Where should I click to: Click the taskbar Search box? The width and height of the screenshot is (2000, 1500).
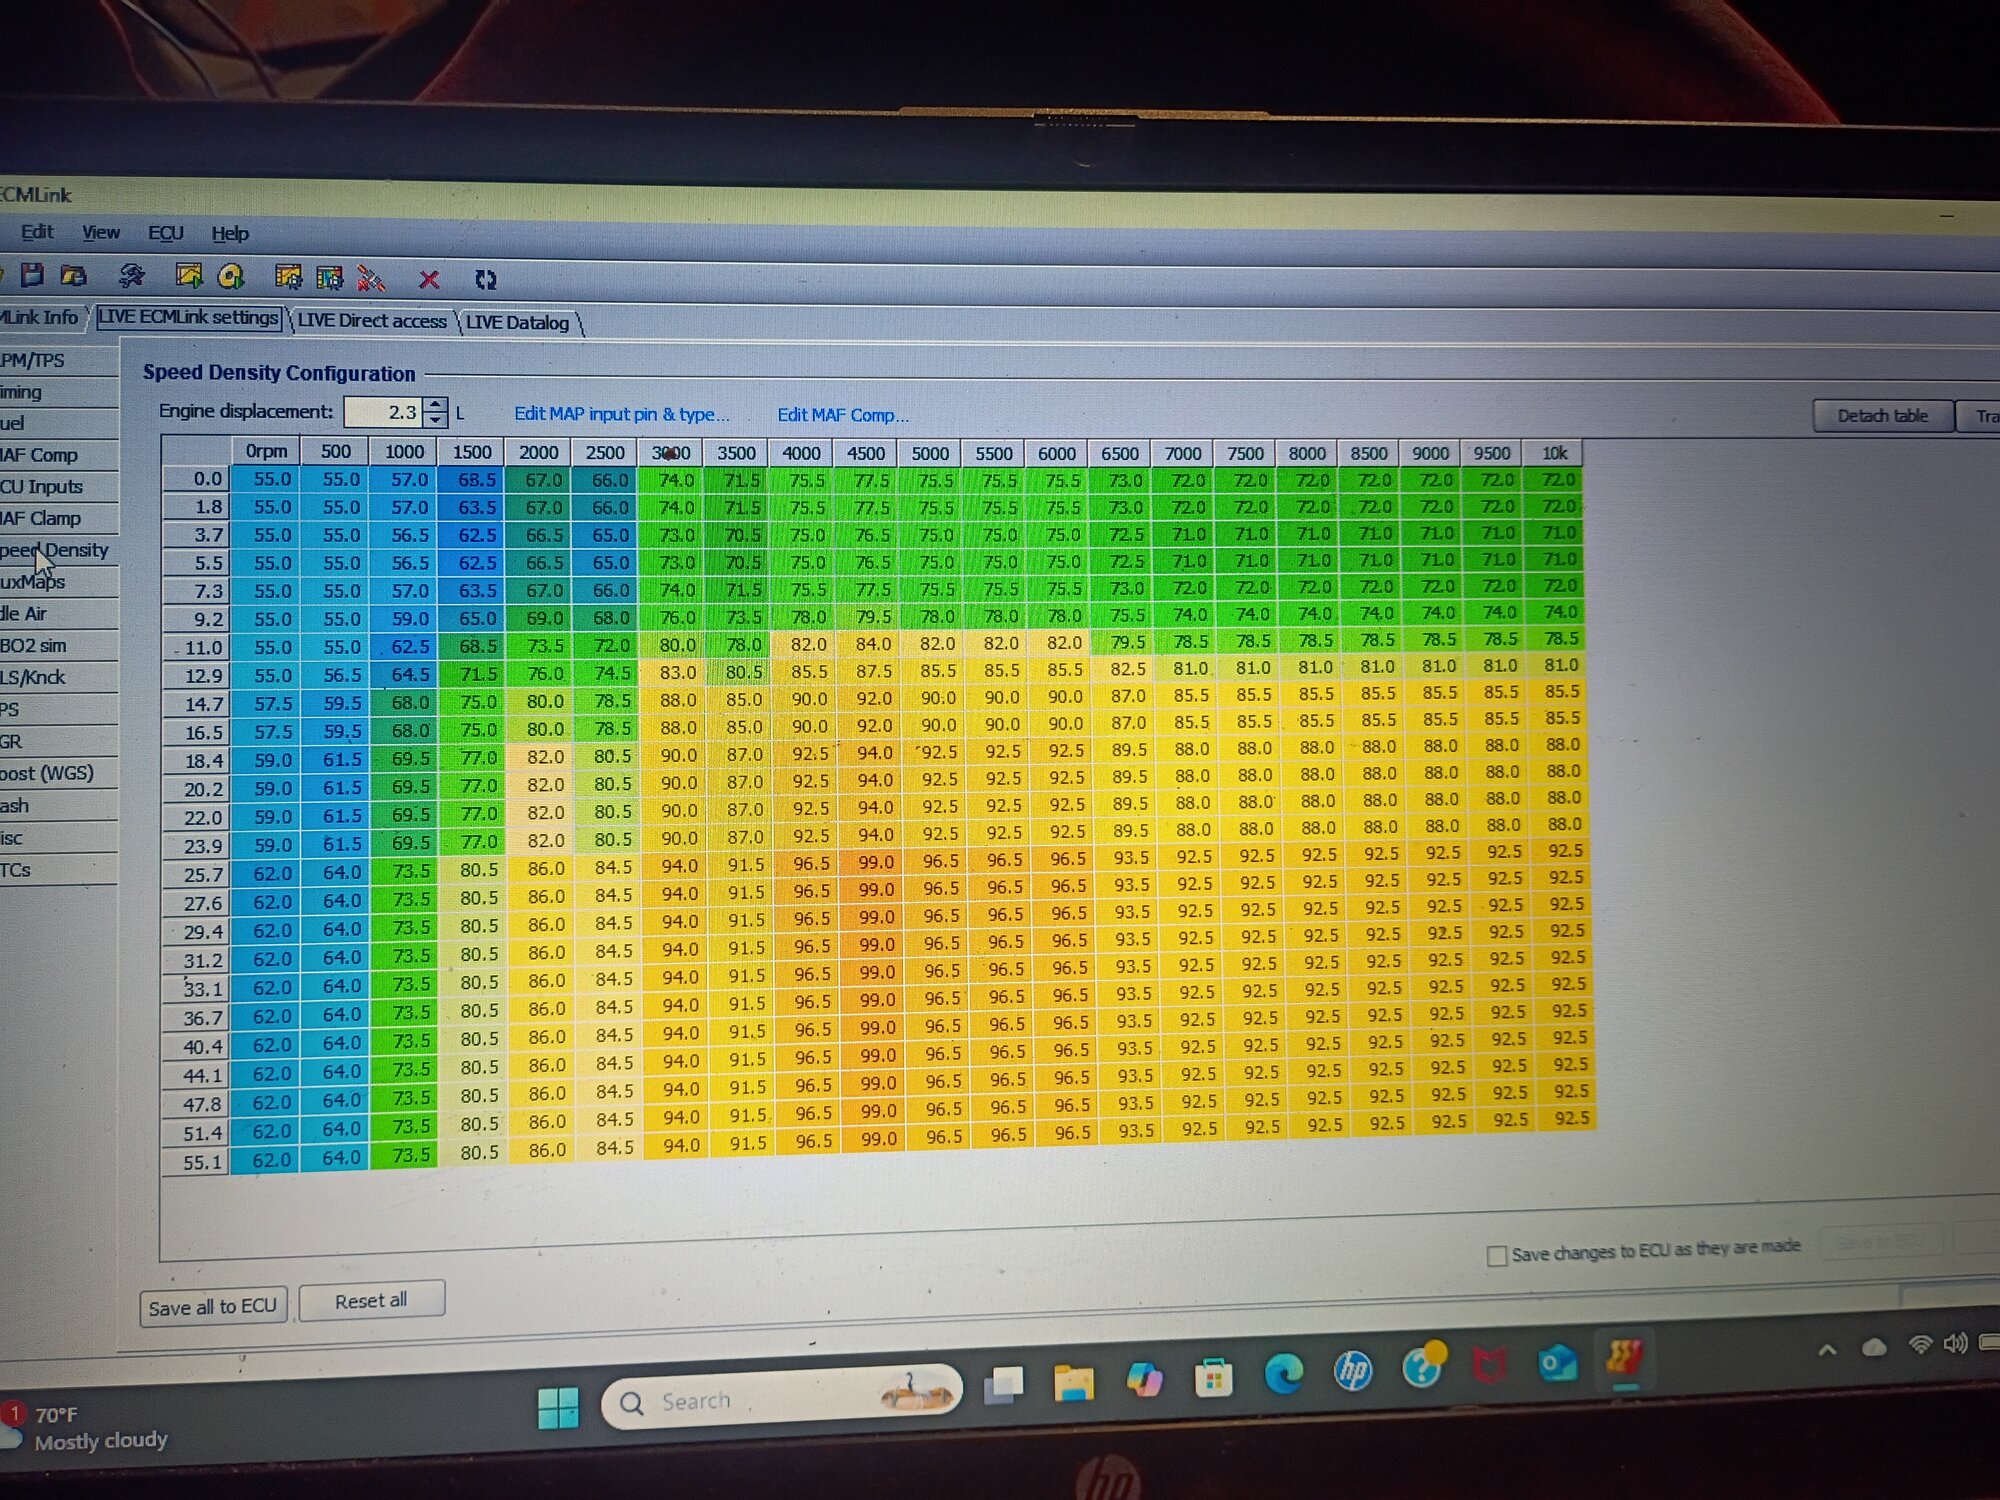(x=781, y=1397)
